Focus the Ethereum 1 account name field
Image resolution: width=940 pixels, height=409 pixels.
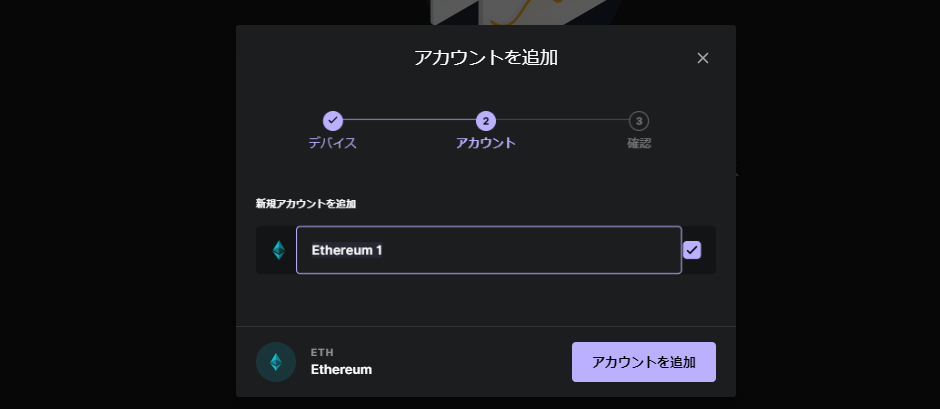tap(489, 250)
